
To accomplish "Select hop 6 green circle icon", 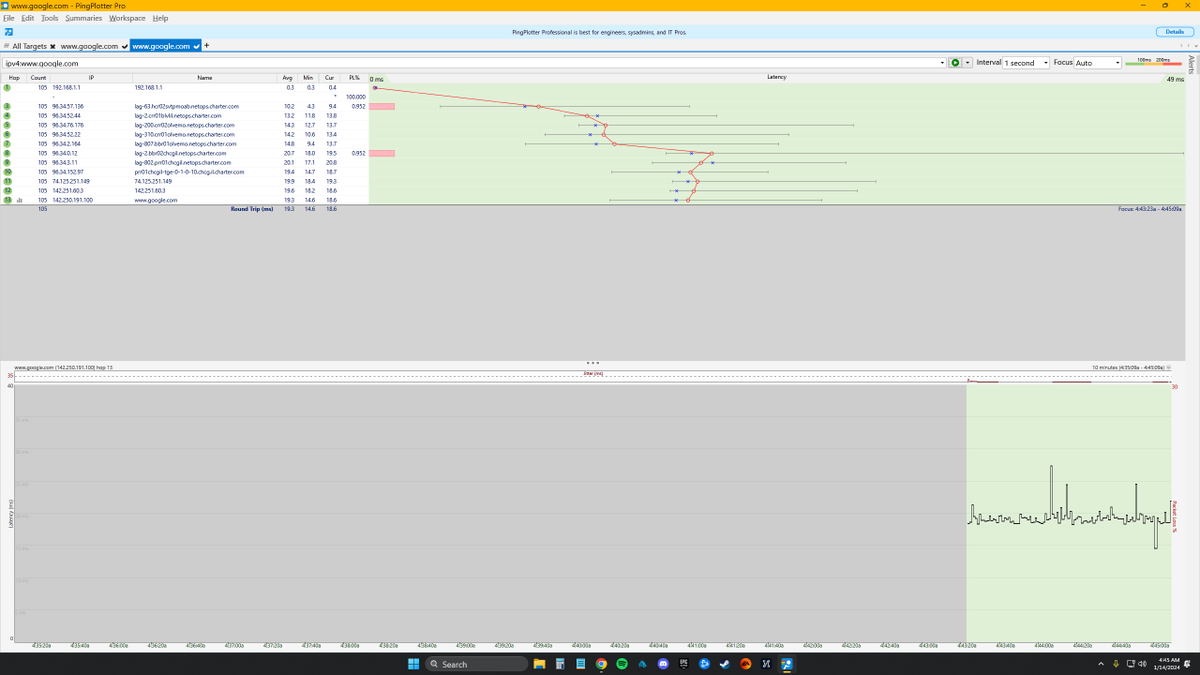I will pyautogui.click(x=7, y=134).
